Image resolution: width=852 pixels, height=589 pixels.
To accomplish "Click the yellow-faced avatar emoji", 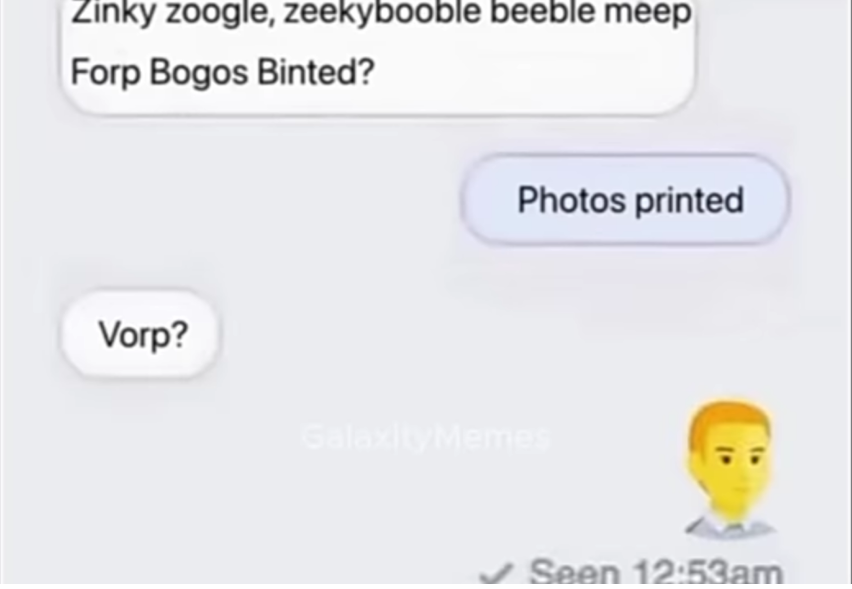I will (731, 470).
